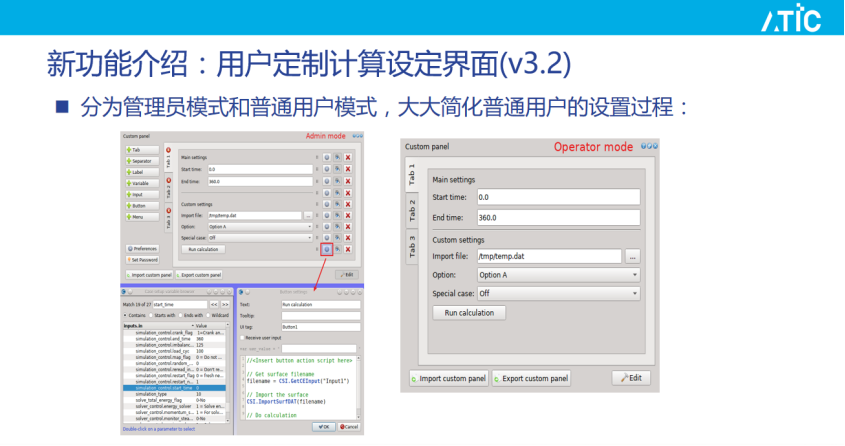Open Option A dropdown in Admin mode panel
The height and width of the screenshot is (446, 845).
[x=260, y=227]
